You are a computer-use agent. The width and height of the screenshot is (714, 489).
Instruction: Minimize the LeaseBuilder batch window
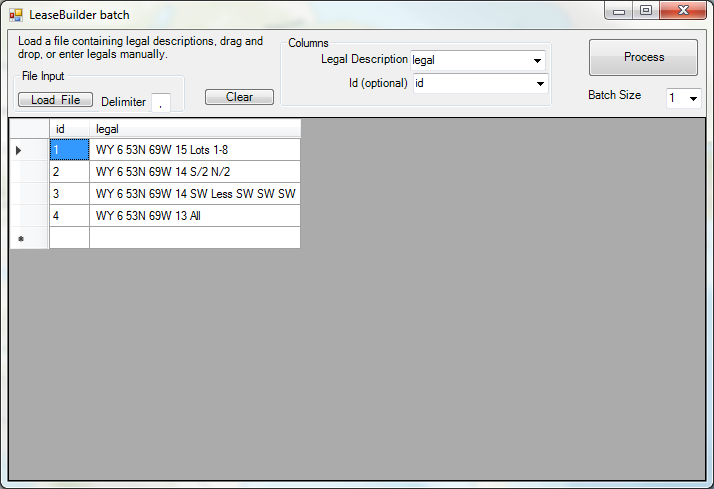point(618,10)
